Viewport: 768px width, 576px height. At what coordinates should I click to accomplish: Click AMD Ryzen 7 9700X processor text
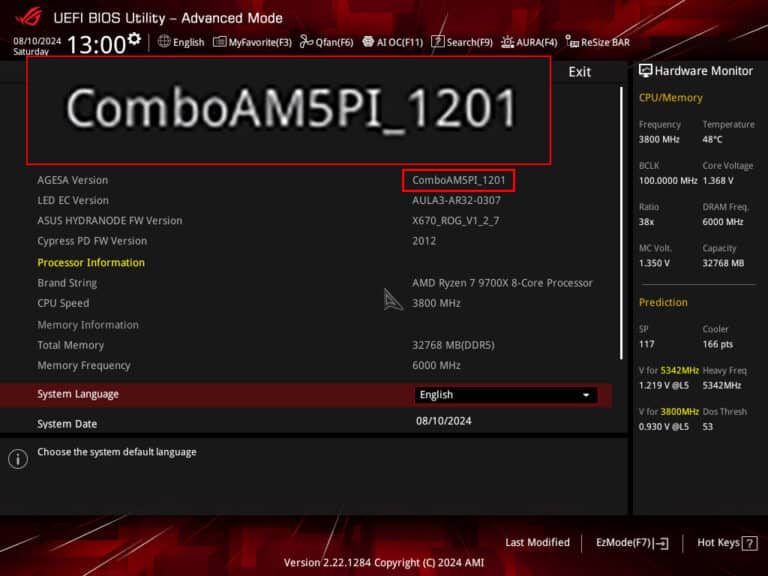(x=502, y=283)
